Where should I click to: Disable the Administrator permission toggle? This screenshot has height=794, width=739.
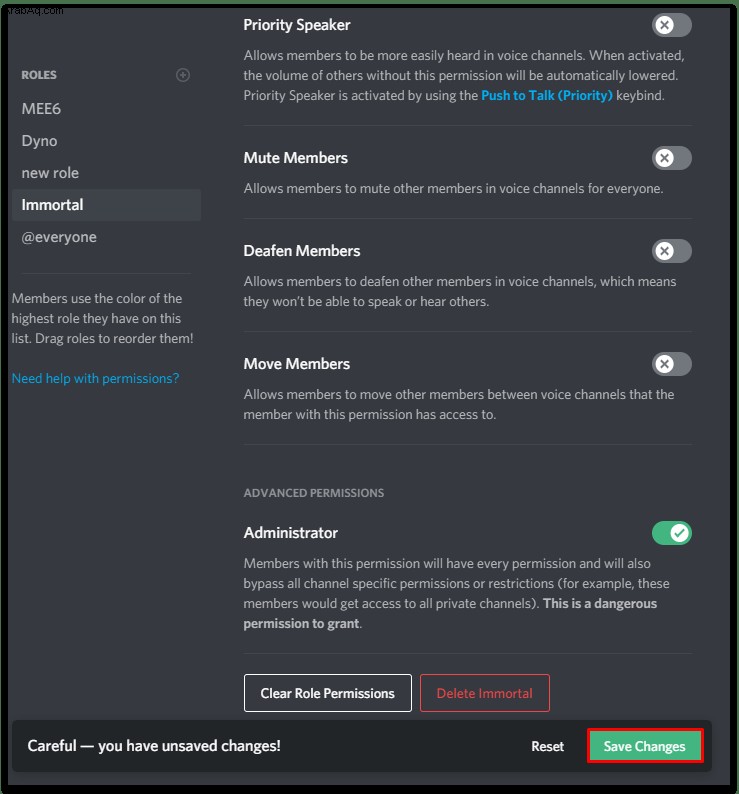coord(672,533)
